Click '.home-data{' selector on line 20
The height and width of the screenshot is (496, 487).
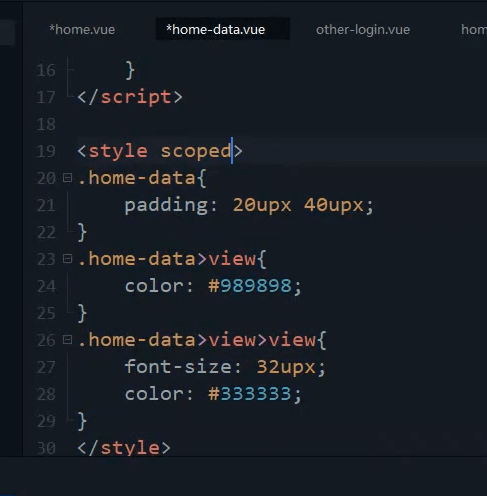142,178
